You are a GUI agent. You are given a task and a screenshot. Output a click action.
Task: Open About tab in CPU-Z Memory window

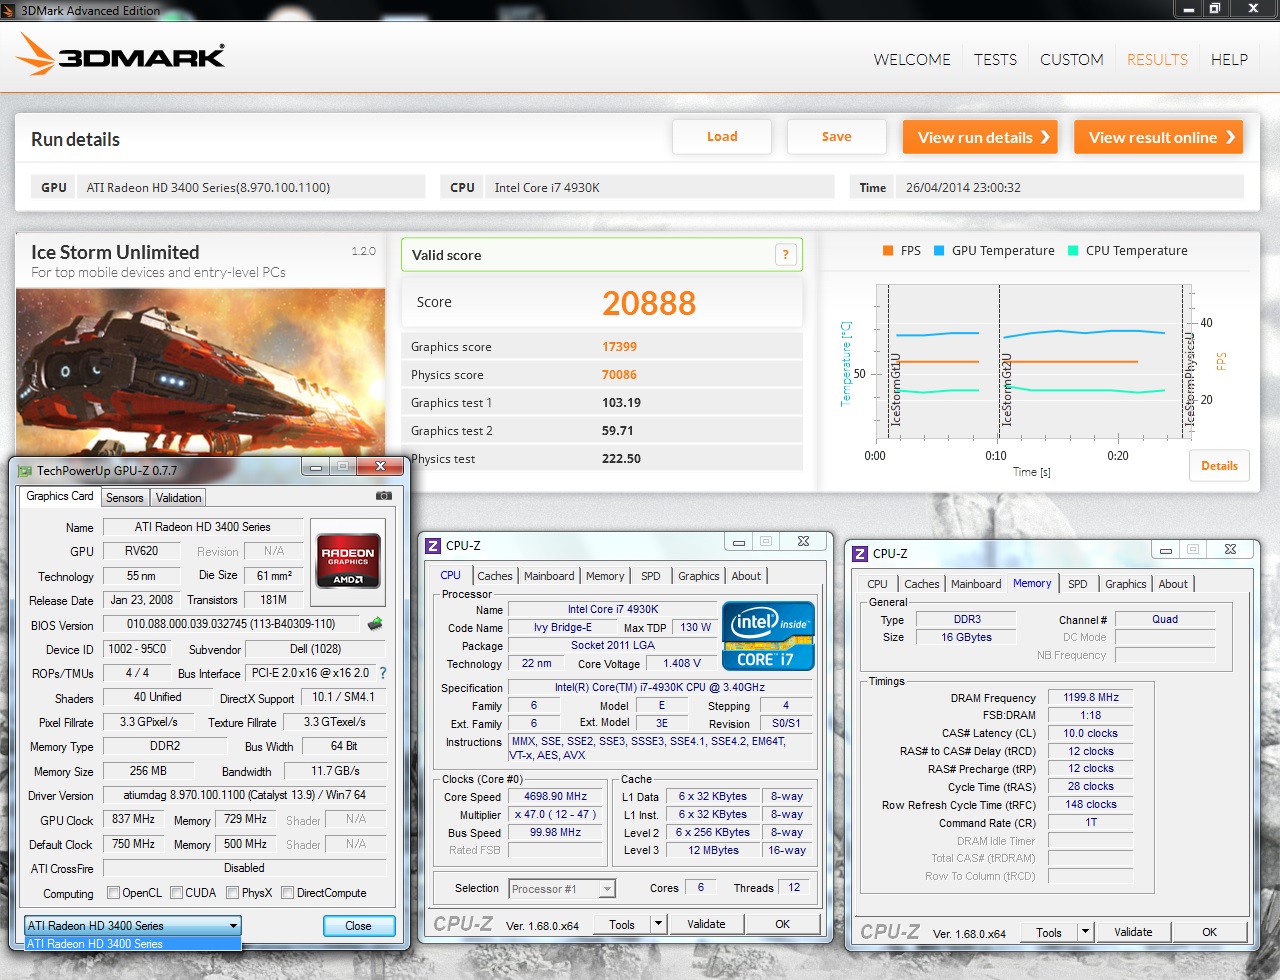pos(1173,584)
